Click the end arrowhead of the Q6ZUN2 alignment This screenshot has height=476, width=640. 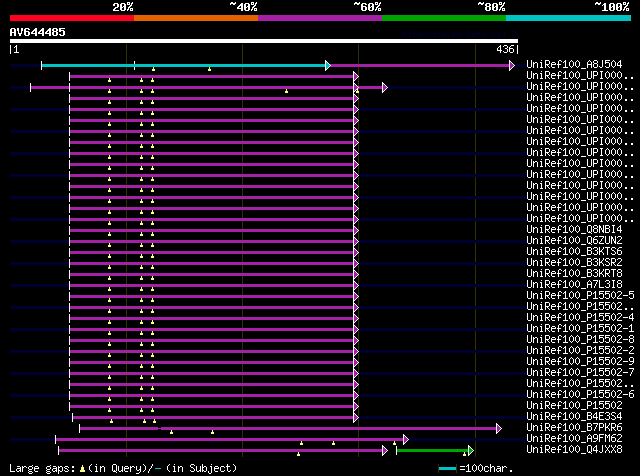pos(356,242)
